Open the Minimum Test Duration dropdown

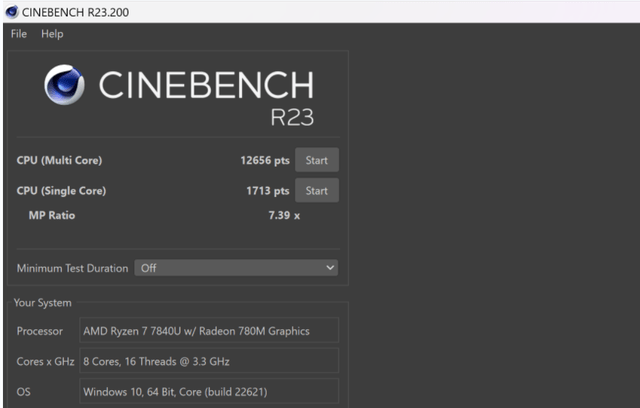(236, 268)
